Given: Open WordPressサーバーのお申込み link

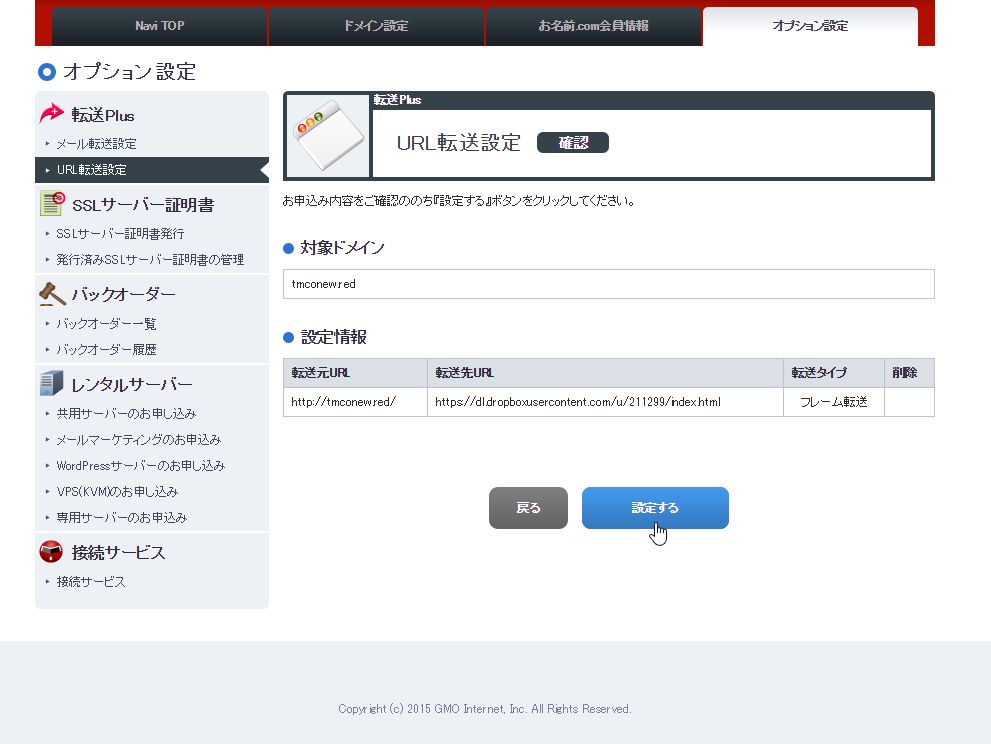Looking at the screenshot, I should [x=140, y=466].
